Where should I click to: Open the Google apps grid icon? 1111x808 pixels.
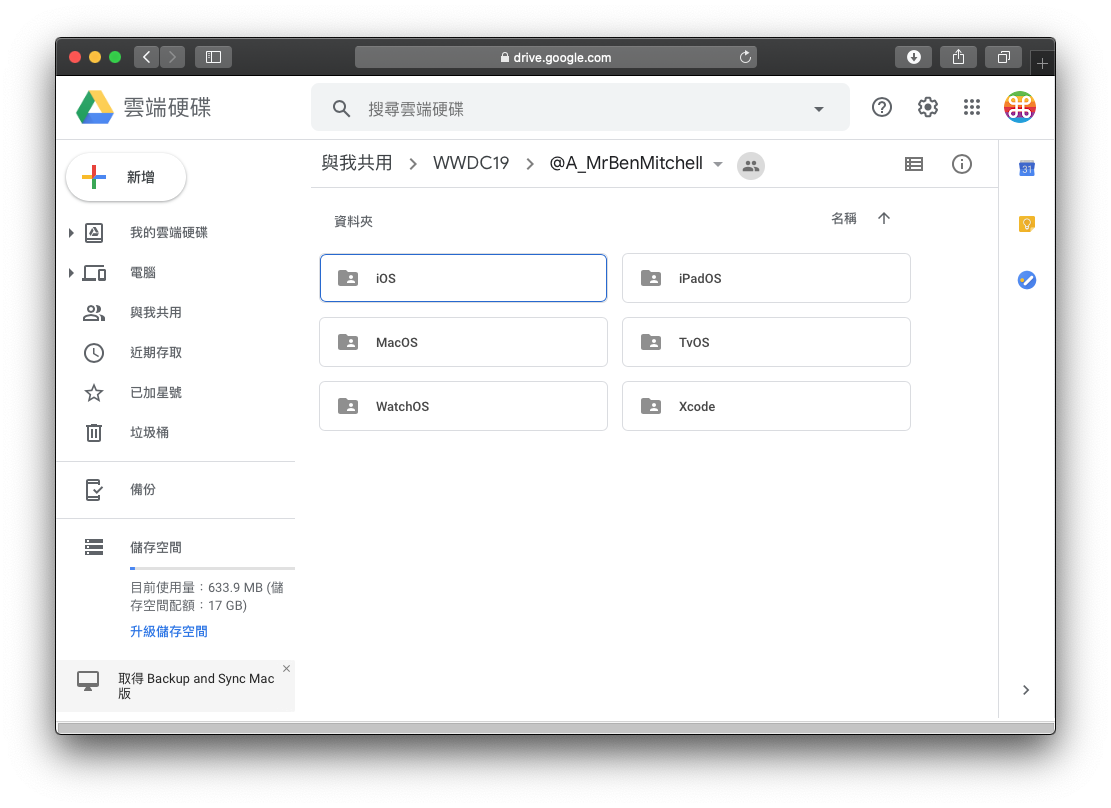[x=972, y=108]
